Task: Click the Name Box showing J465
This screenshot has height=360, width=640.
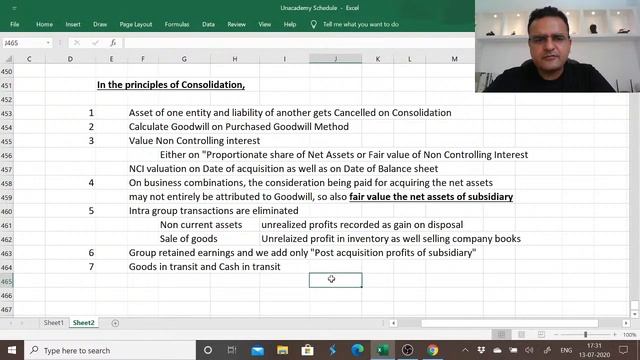Action: pos(24,43)
